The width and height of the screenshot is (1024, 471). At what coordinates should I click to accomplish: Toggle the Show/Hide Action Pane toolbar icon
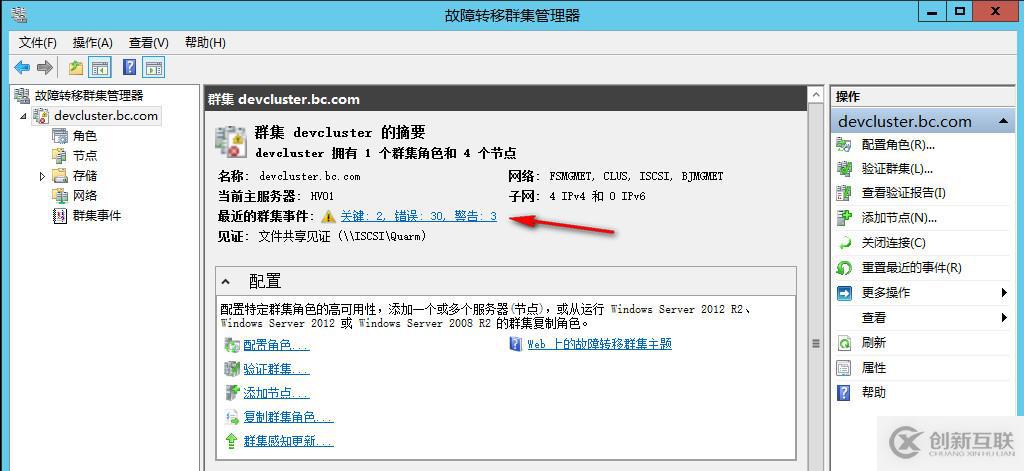point(154,67)
